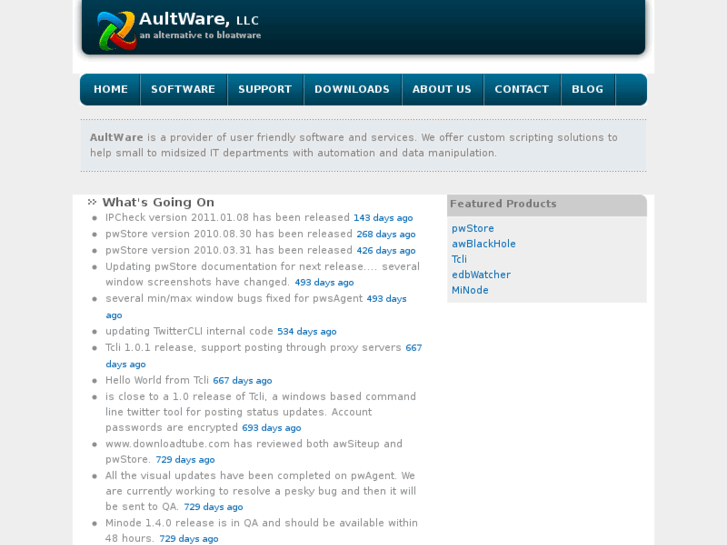Screen dimensions: 727x545
Task: Click 'pwStore version 2010.03.31 has been released' text
Action: (x=229, y=250)
